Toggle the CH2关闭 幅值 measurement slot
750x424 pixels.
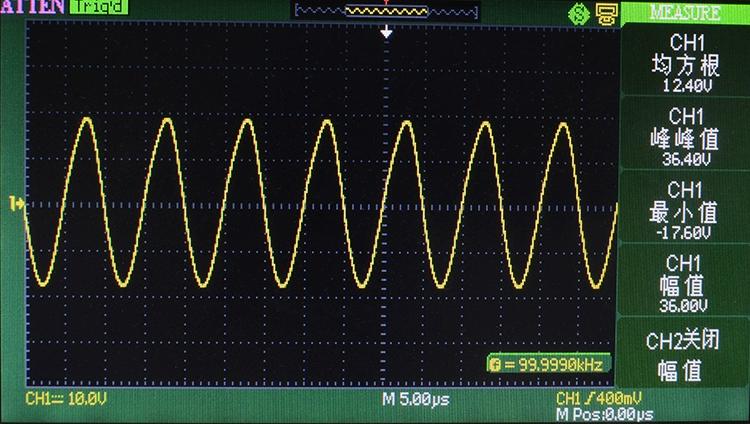coord(684,355)
